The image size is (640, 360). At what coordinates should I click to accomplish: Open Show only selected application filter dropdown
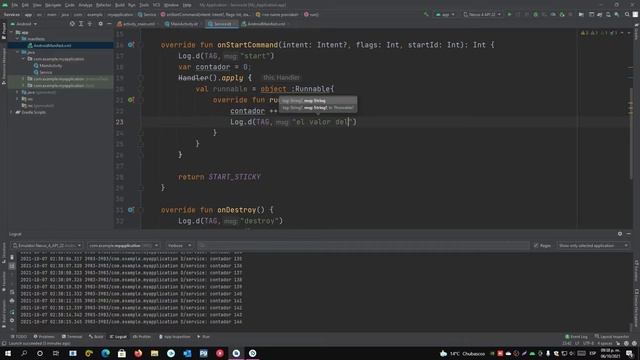pyautogui.click(x=593, y=245)
